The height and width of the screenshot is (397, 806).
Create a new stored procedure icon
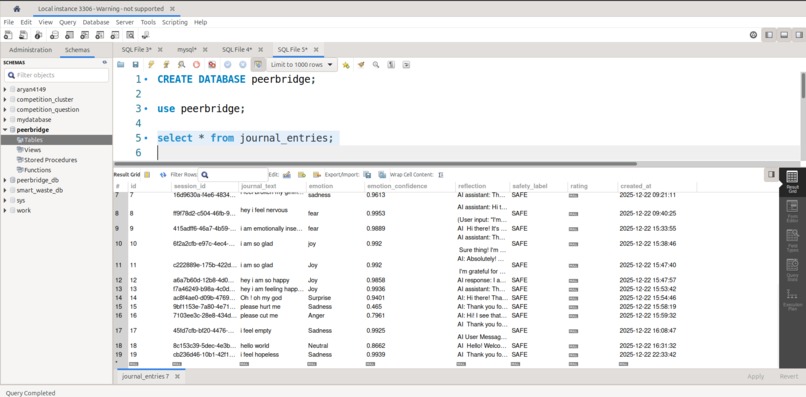(x=100, y=35)
